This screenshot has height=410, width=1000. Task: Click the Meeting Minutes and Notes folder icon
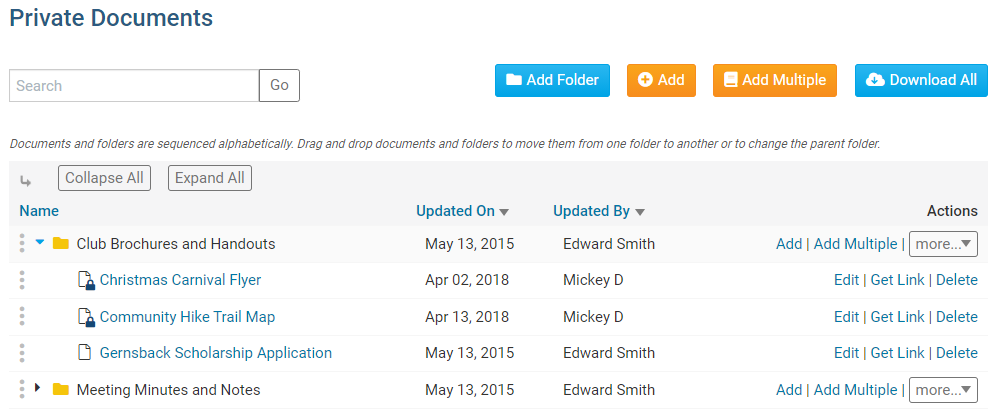tap(61, 390)
